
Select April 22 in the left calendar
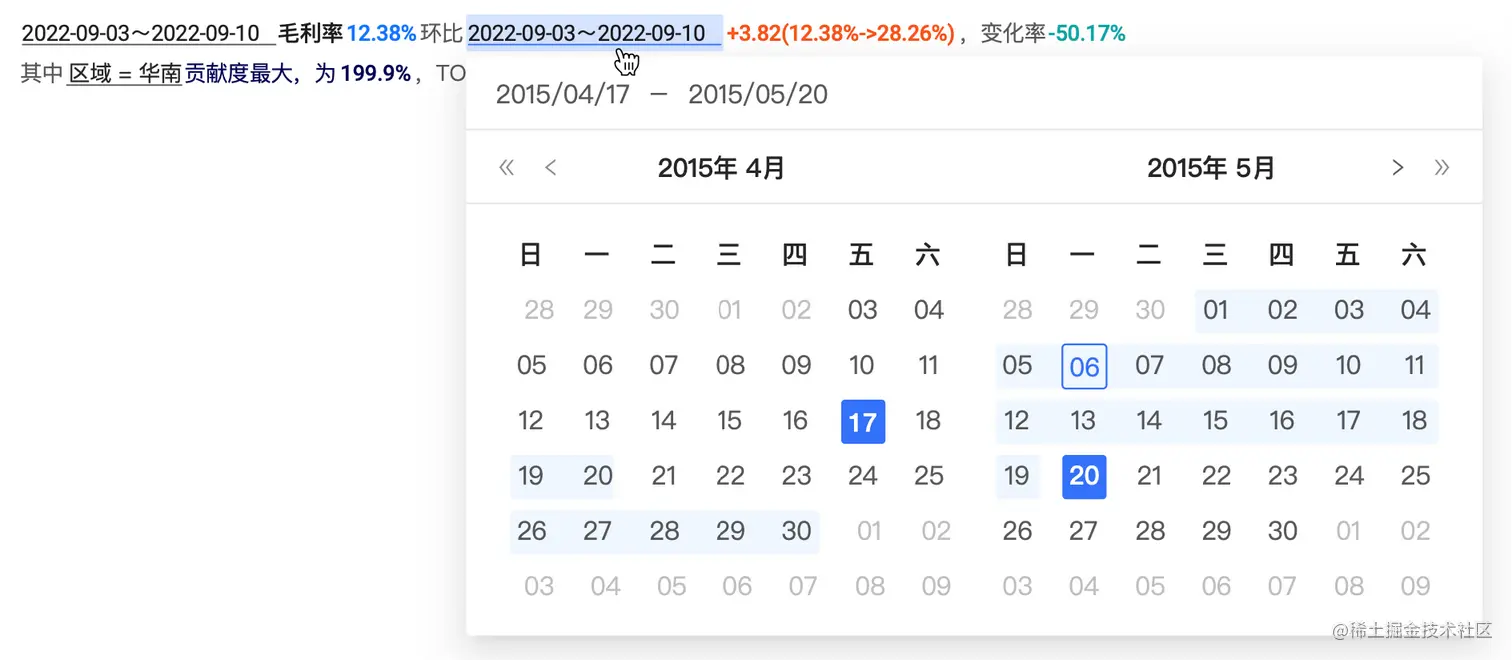tap(730, 477)
